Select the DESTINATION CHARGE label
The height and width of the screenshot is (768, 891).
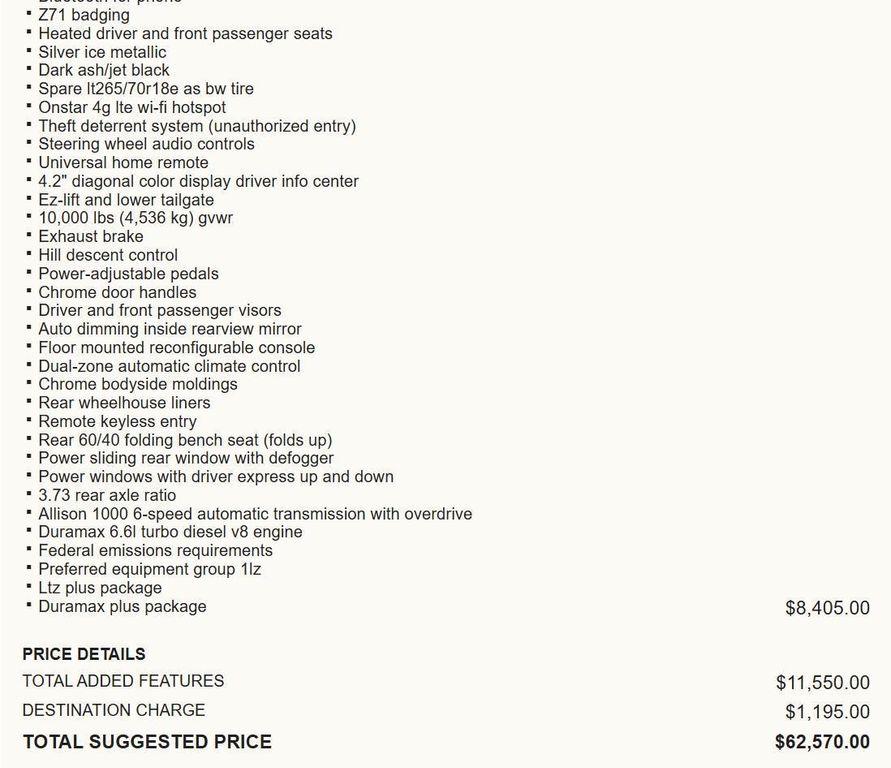click(114, 710)
